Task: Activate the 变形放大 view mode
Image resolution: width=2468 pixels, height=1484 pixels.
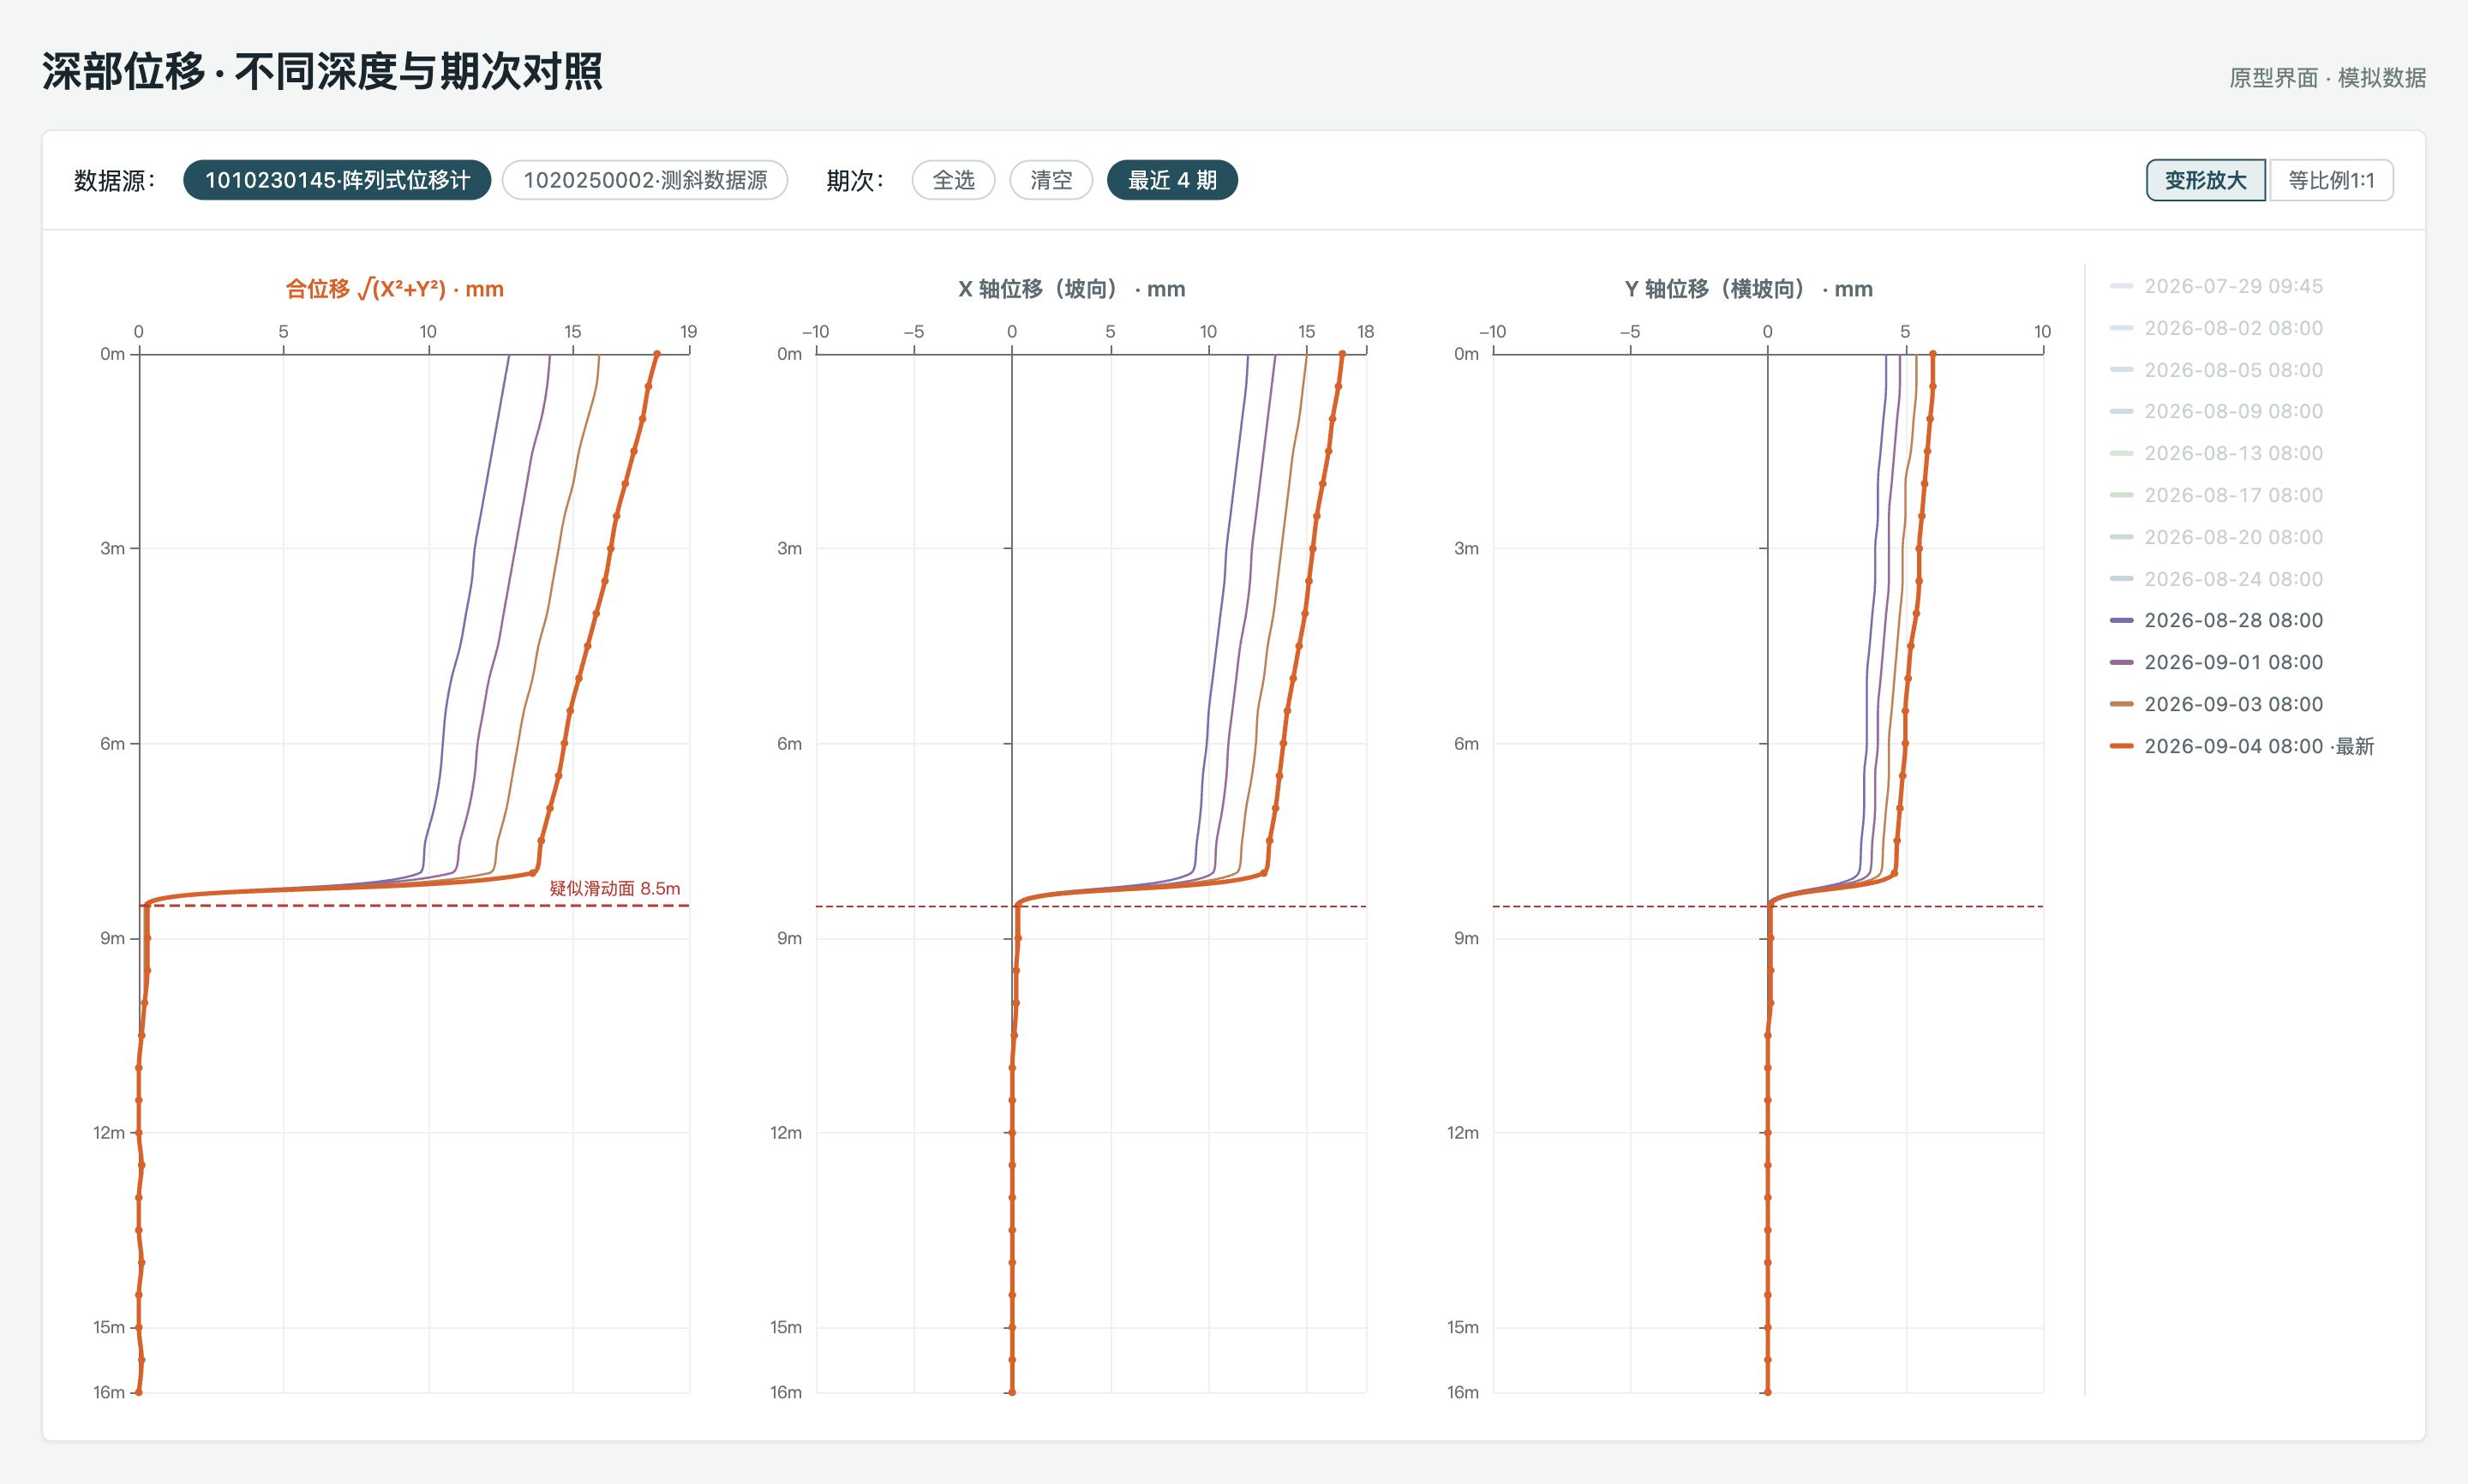Action: 2206,180
